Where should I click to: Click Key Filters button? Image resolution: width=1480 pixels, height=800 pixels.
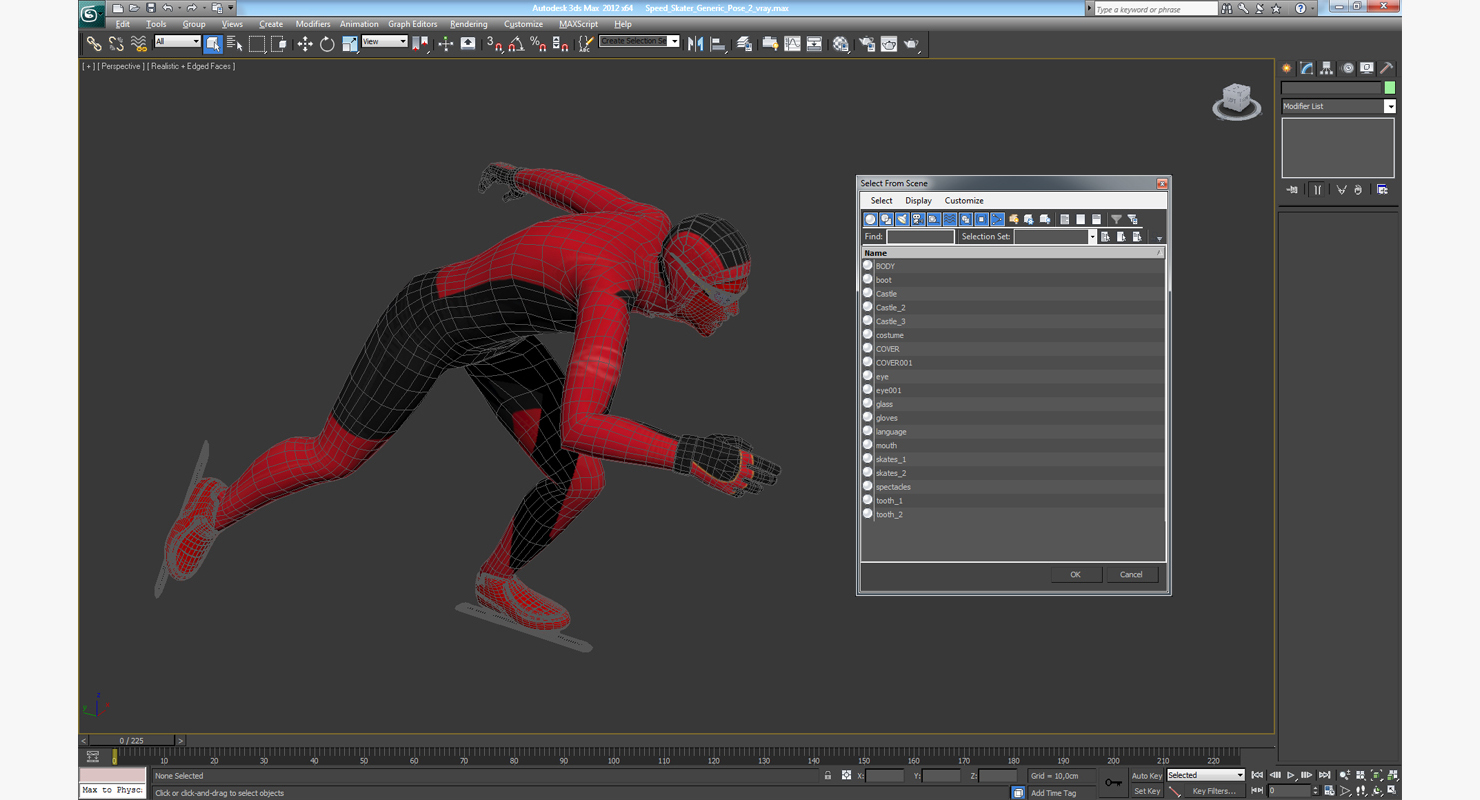click(1214, 791)
